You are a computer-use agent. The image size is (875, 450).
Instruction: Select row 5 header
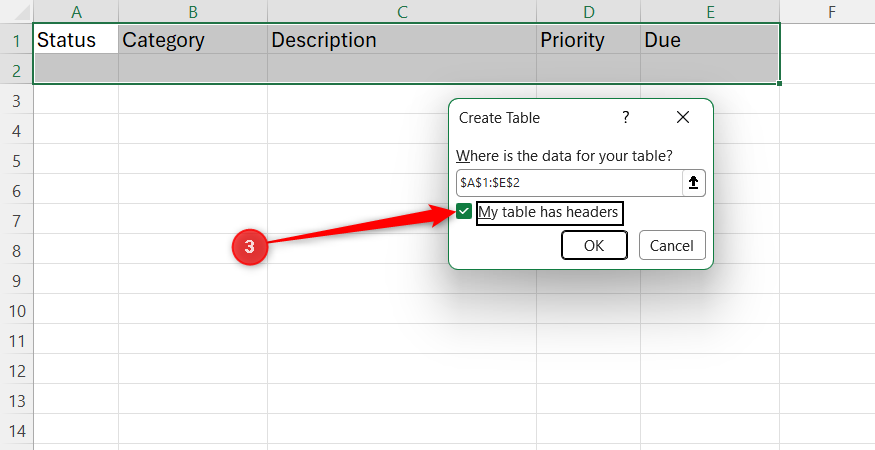point(16,160)
